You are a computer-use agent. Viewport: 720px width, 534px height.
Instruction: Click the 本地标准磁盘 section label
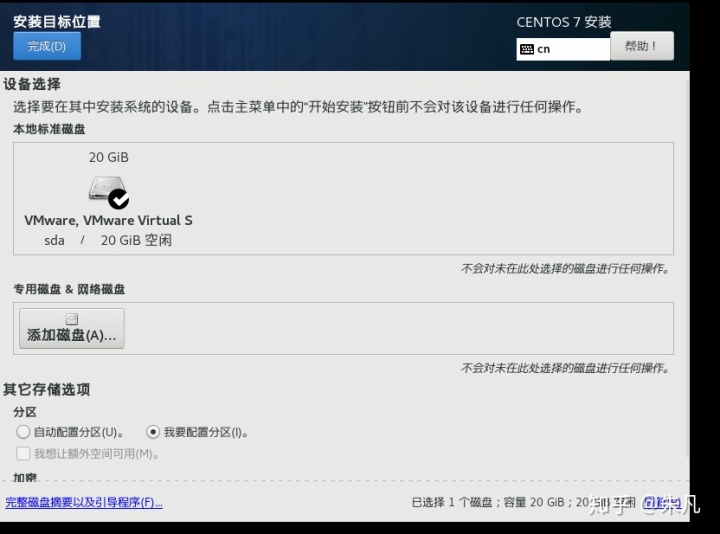click(49, 129)
